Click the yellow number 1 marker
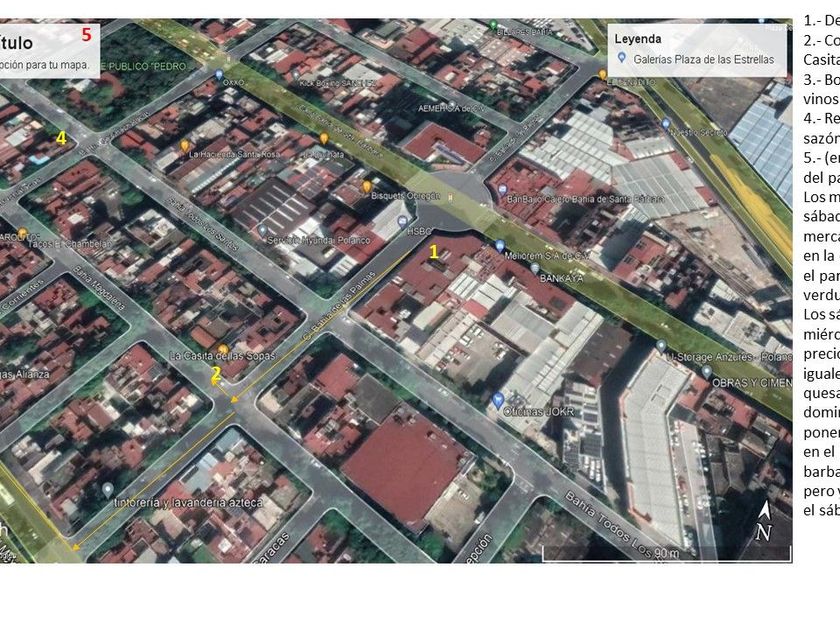 (x=434, y=251)
